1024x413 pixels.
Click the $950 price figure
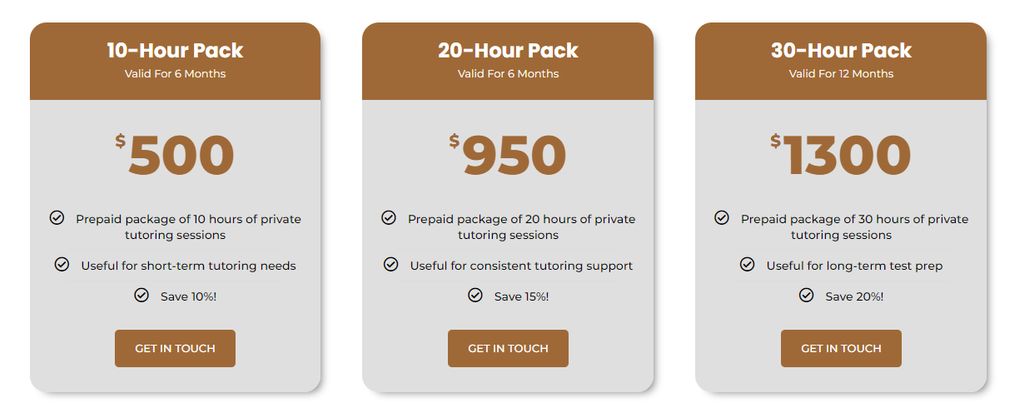coord(508,156)
